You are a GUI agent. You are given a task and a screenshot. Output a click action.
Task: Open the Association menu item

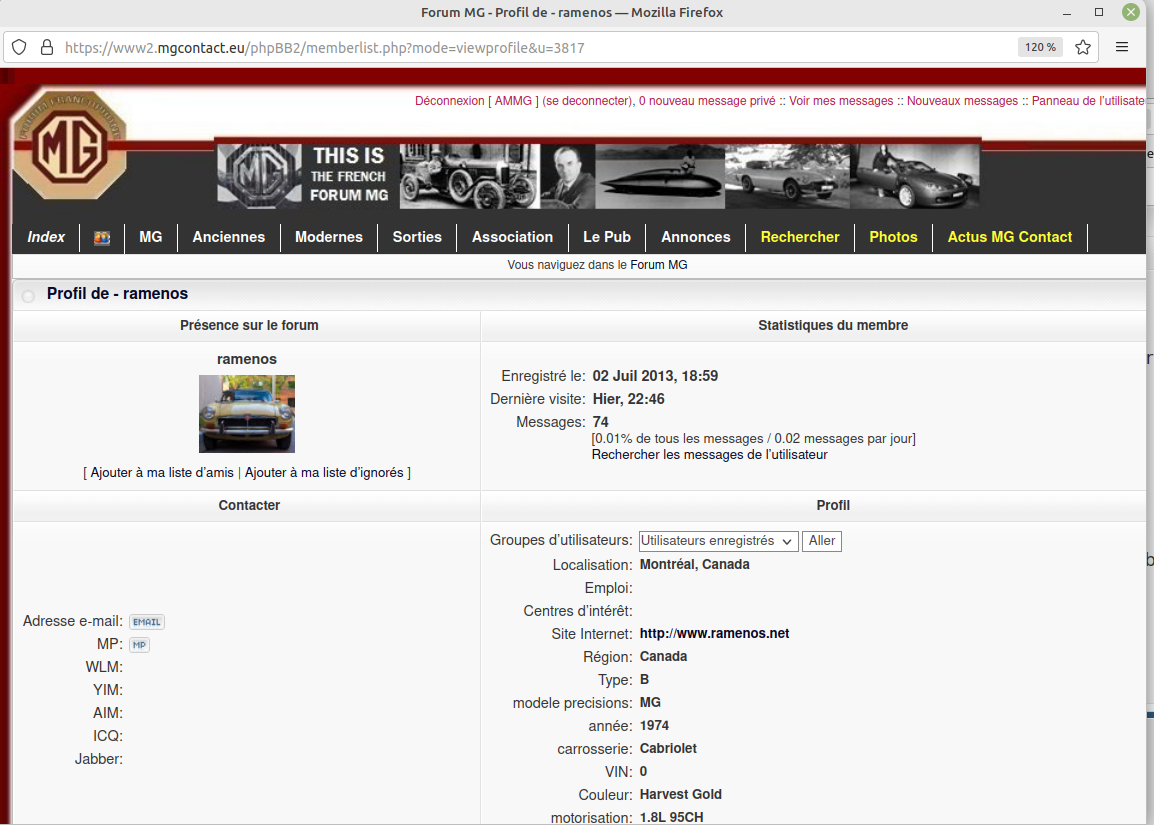point(512,237)
